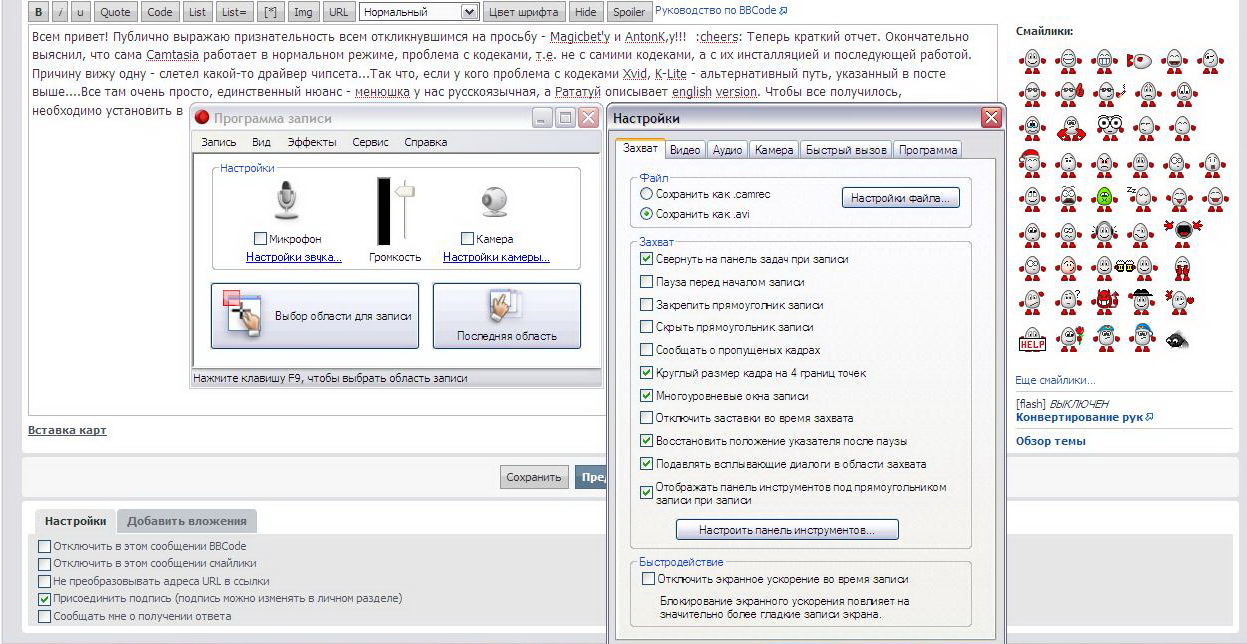Image resolution: width=1247 pixels, height=644 pixels.
Task: Click the red recorder icon in title bar
Action: click(x=202, y=118)
